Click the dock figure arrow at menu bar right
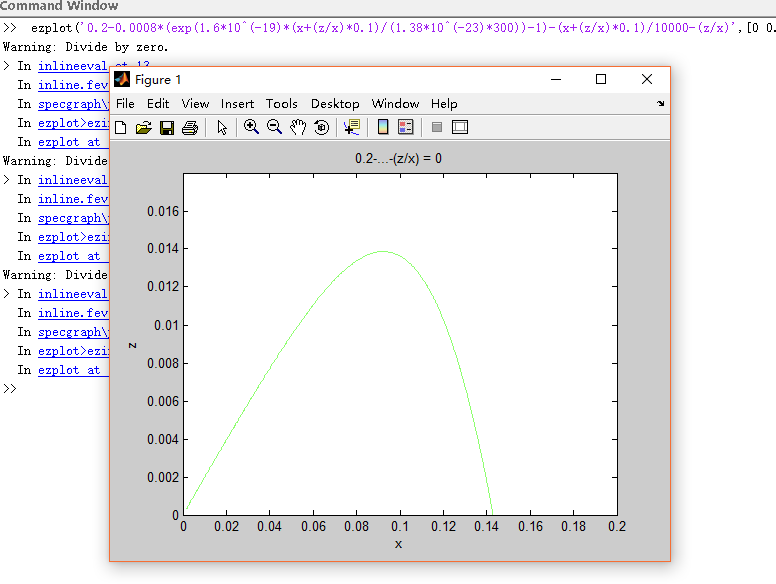This screenshot has width=776, height=584. tap(660, 104)
